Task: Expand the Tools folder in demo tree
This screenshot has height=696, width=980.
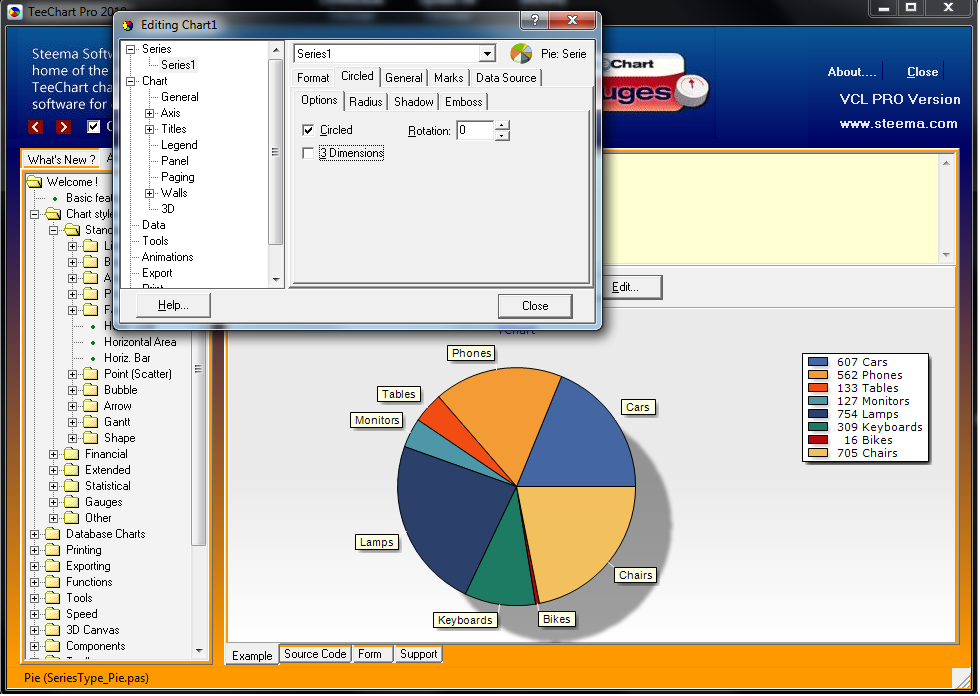Action: (35, 598)
